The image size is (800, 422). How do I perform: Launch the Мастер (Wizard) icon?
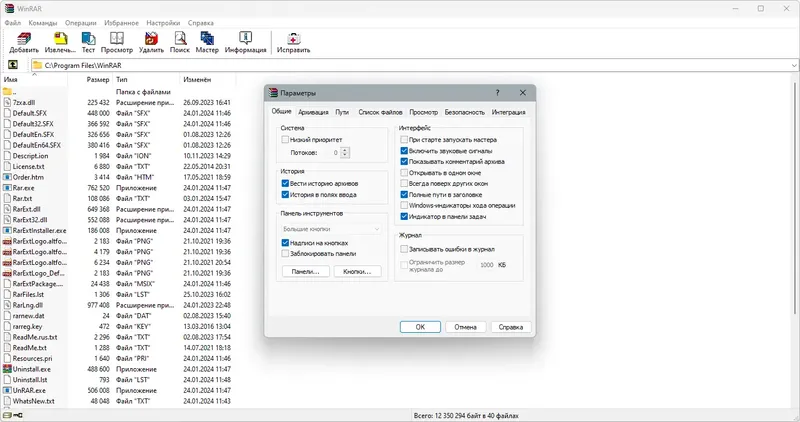pos(207,42)
